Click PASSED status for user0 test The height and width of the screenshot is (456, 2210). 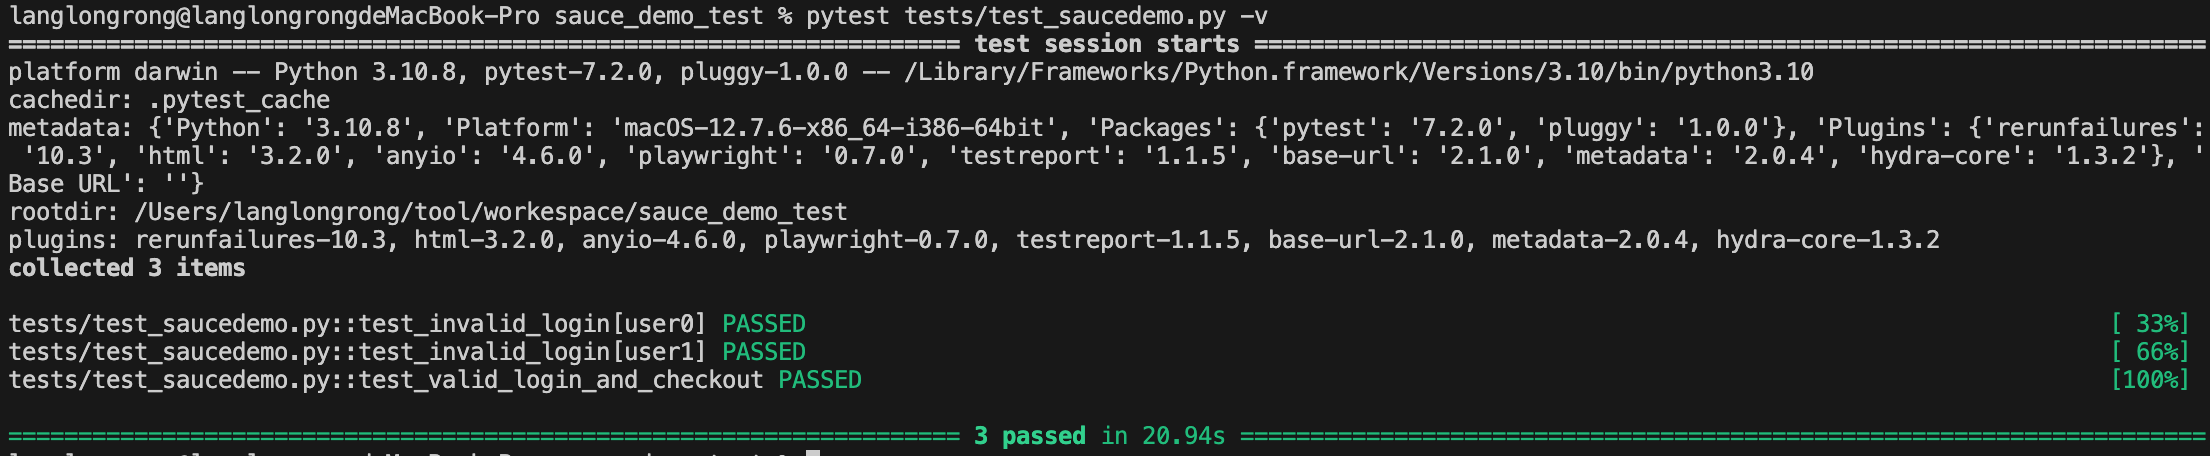pos(764,324)
